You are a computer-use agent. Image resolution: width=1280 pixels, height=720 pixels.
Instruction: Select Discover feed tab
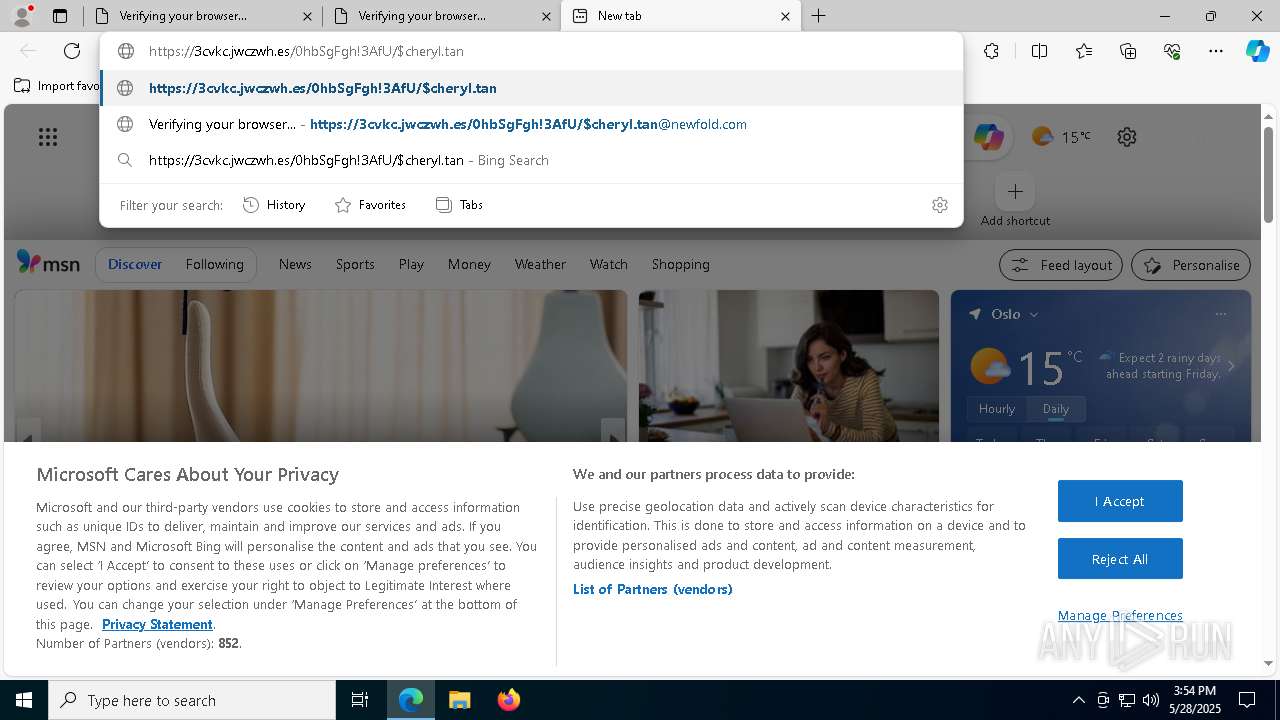coord(135,264)
